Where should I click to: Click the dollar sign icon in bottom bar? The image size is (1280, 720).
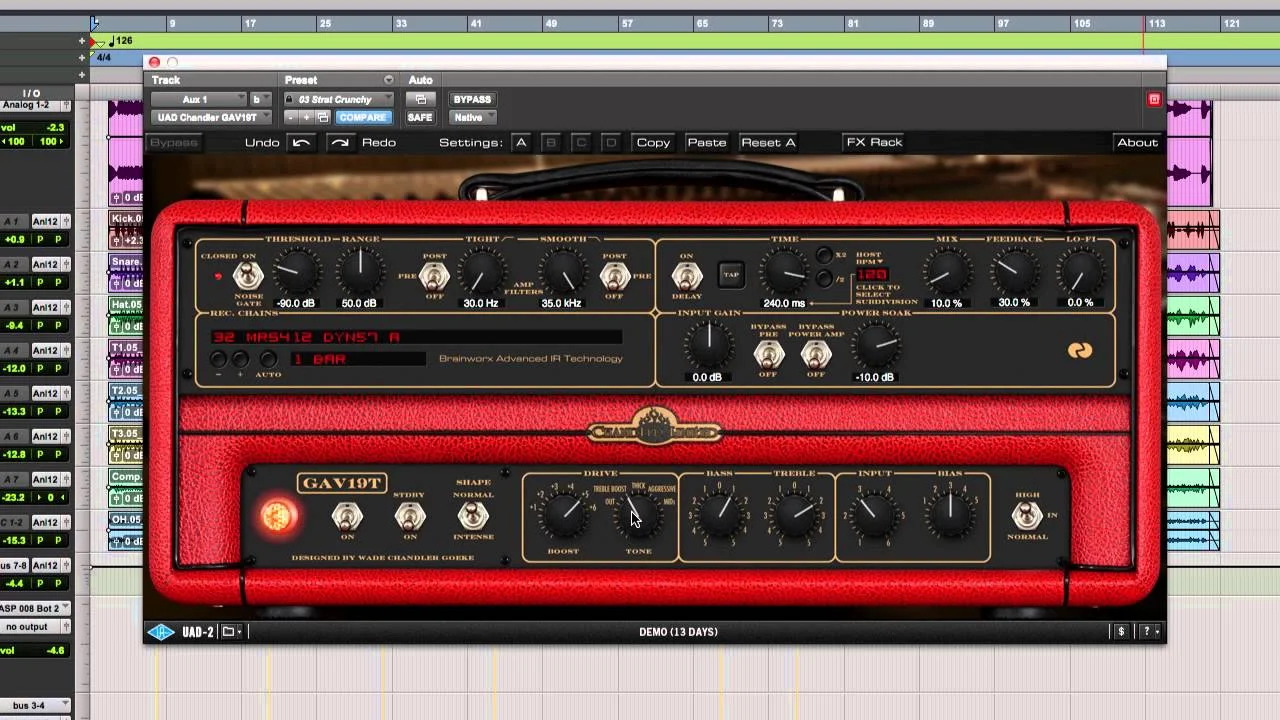pos(1120,631)
